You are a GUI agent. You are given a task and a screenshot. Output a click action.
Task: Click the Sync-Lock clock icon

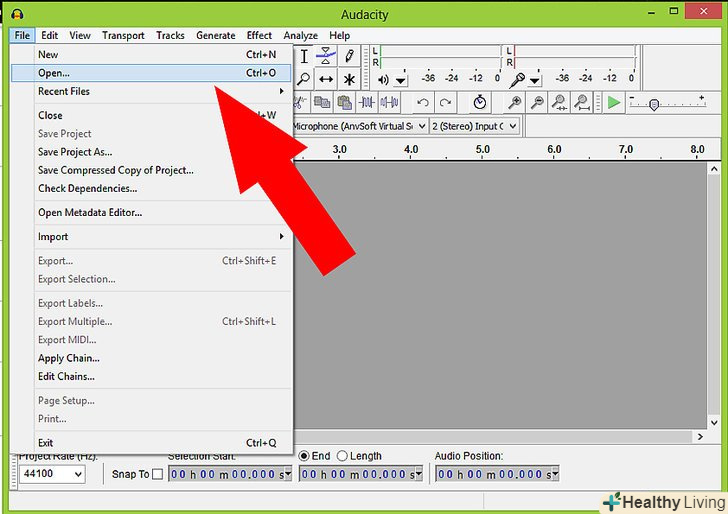480,102
